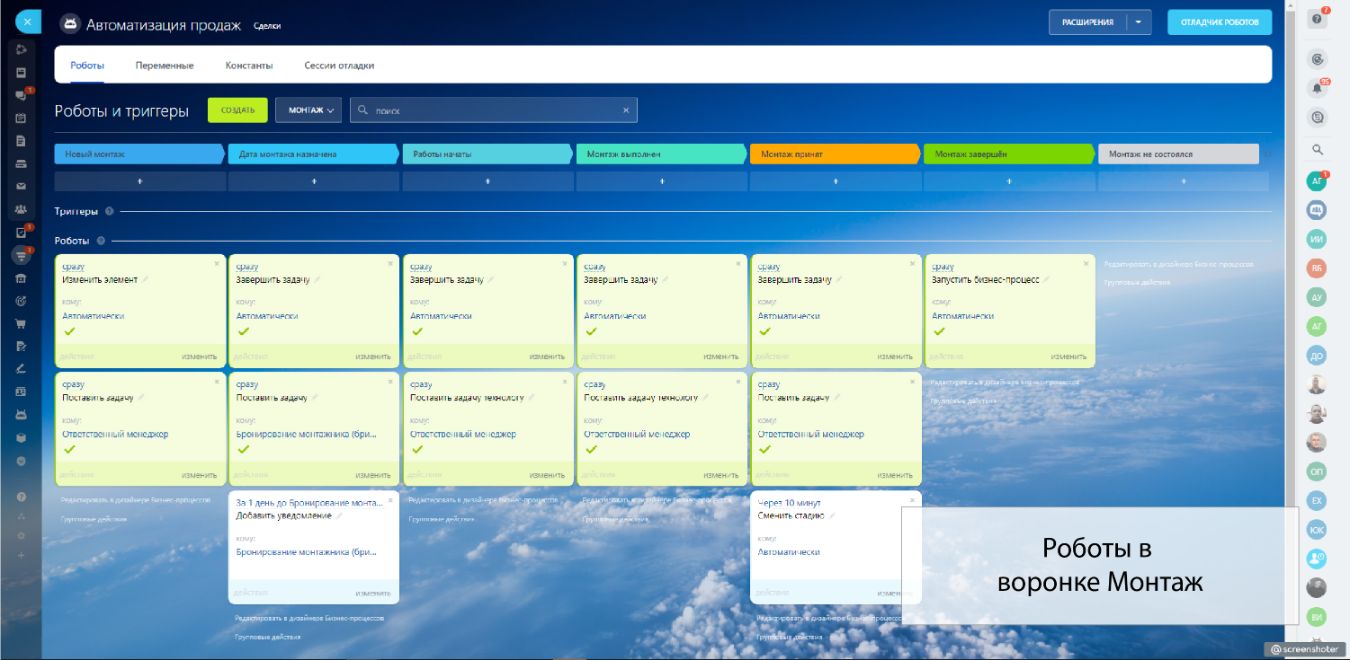Click the question mark icon in left sidebar
Image resolution: width=1350 pixels, height=660 pixels.
coord(20,496)
